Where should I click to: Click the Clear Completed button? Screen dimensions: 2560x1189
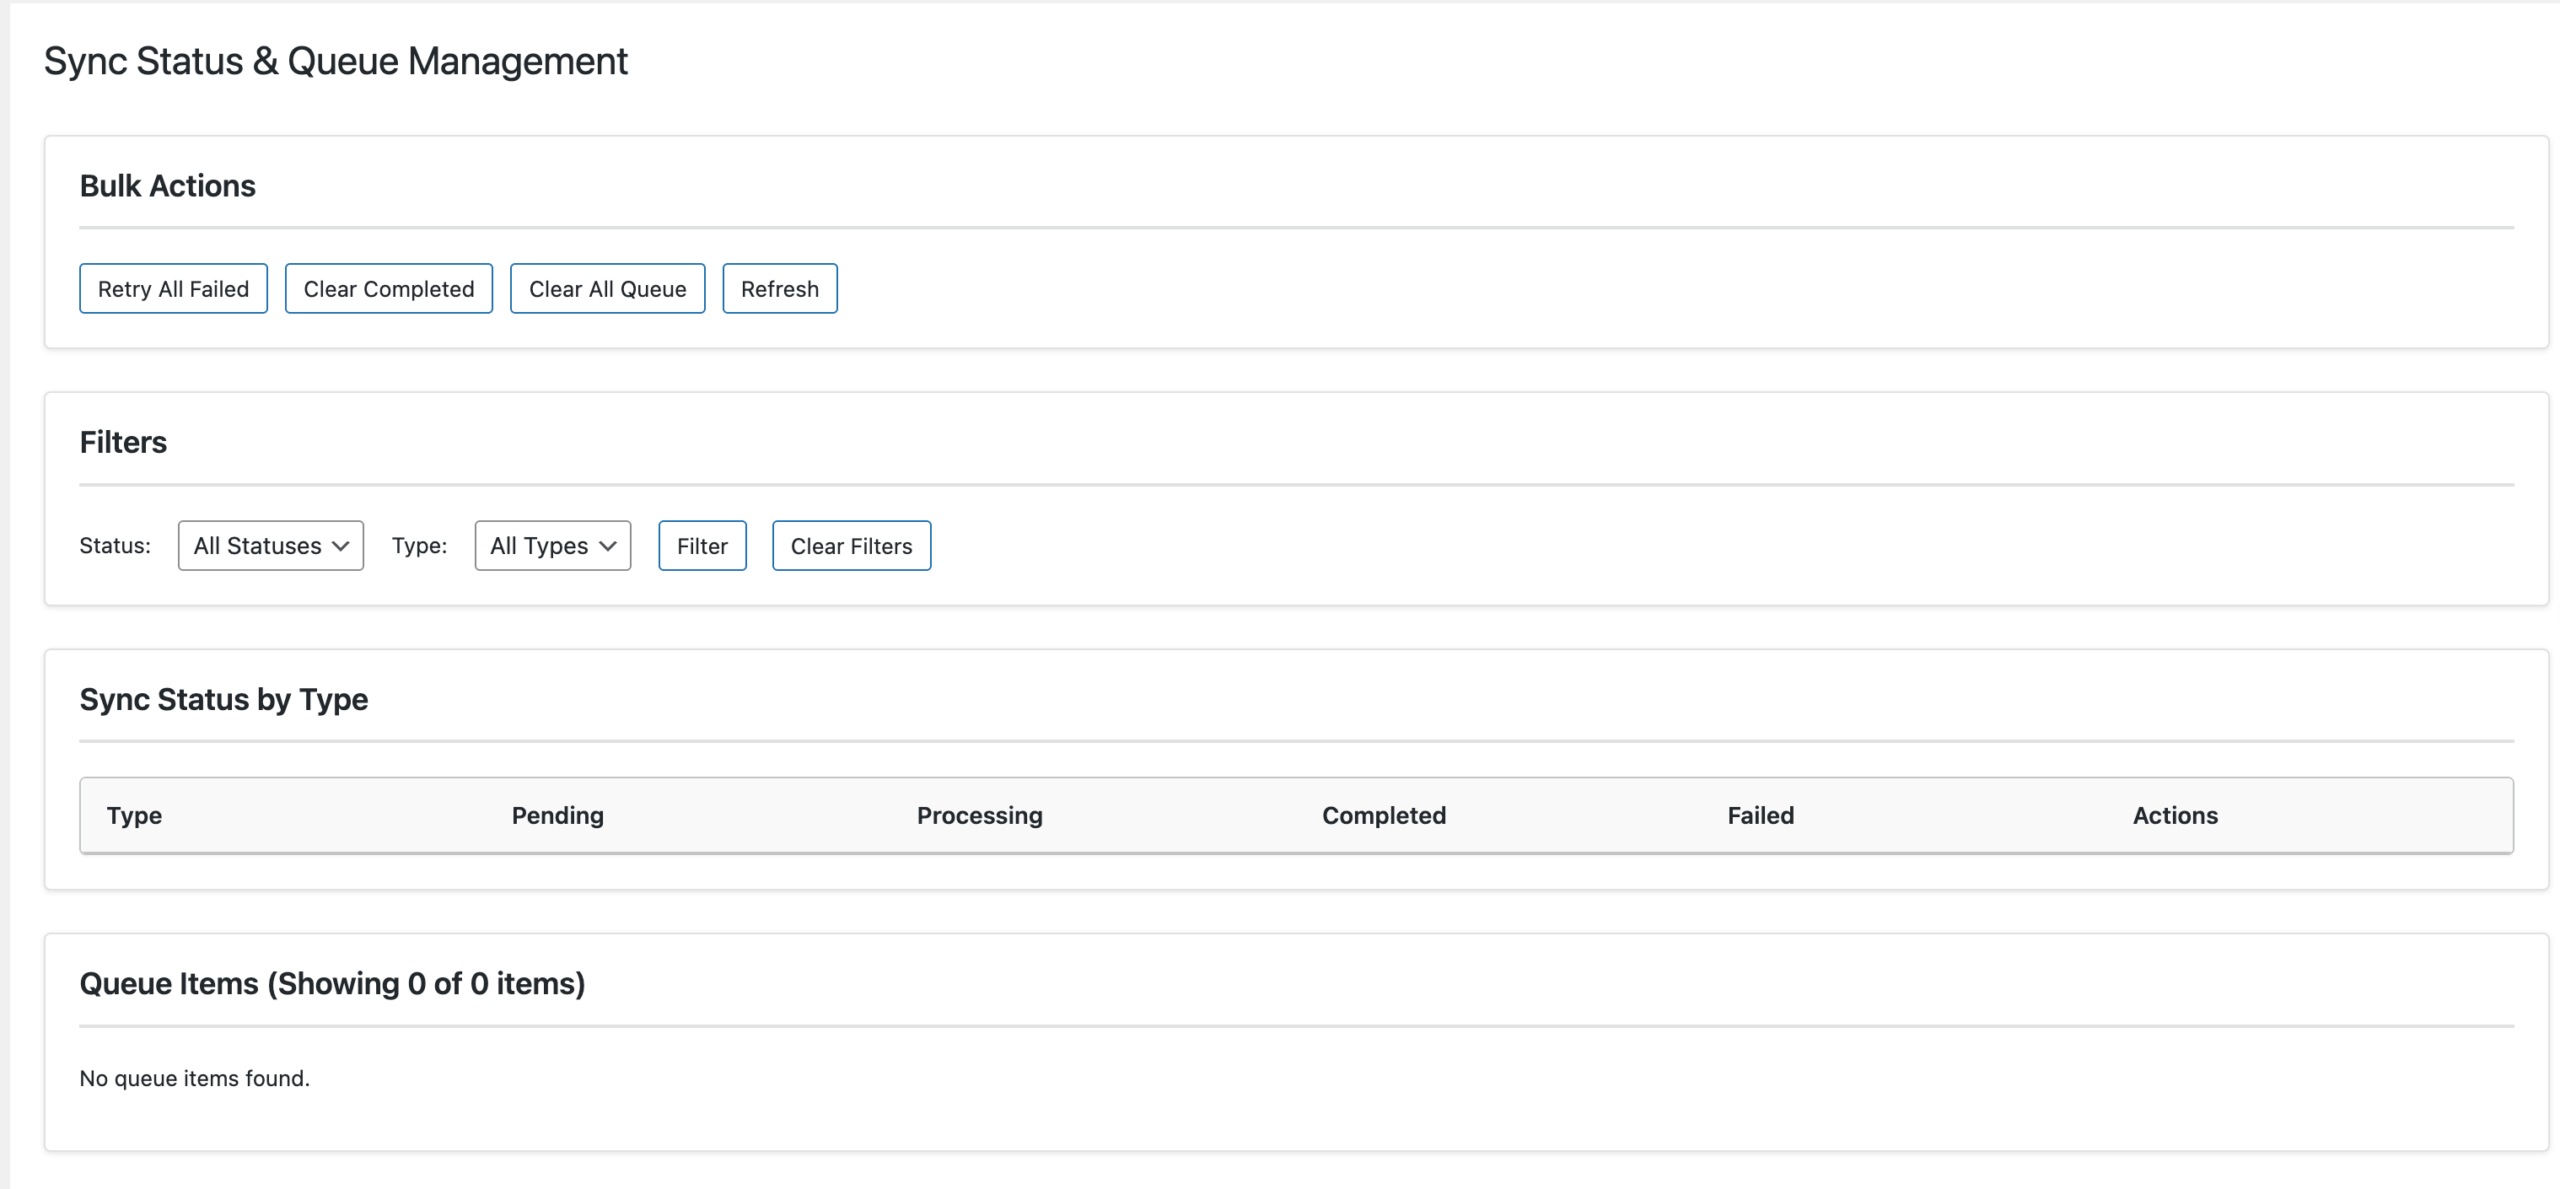tap(388, 288)
